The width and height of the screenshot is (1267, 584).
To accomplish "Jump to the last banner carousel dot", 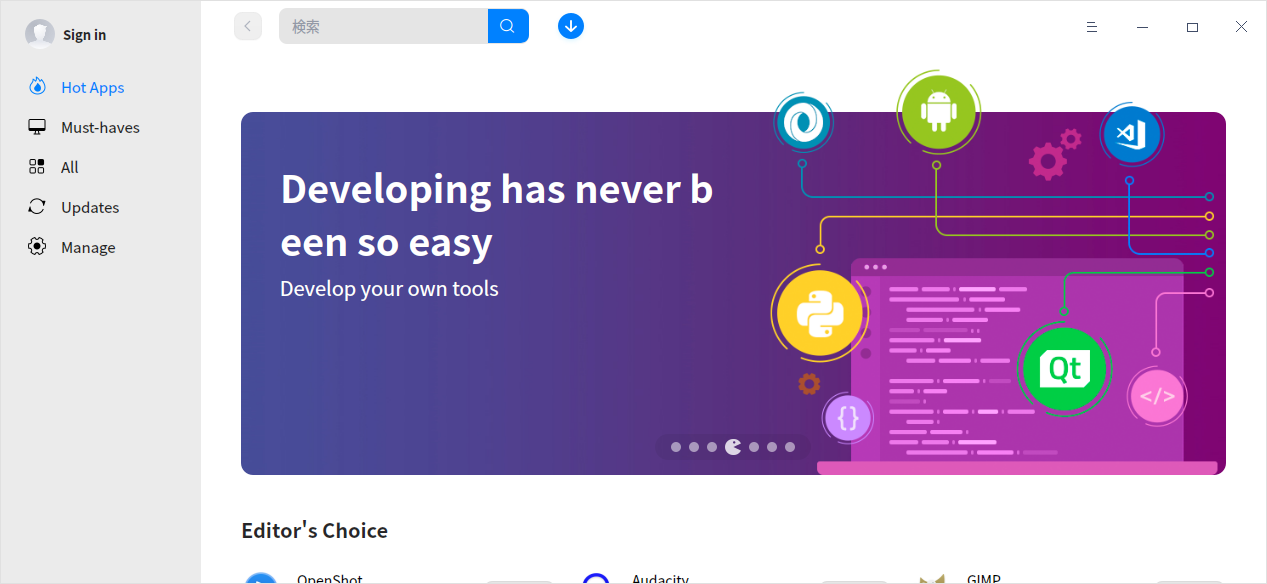I will (790, 447).
